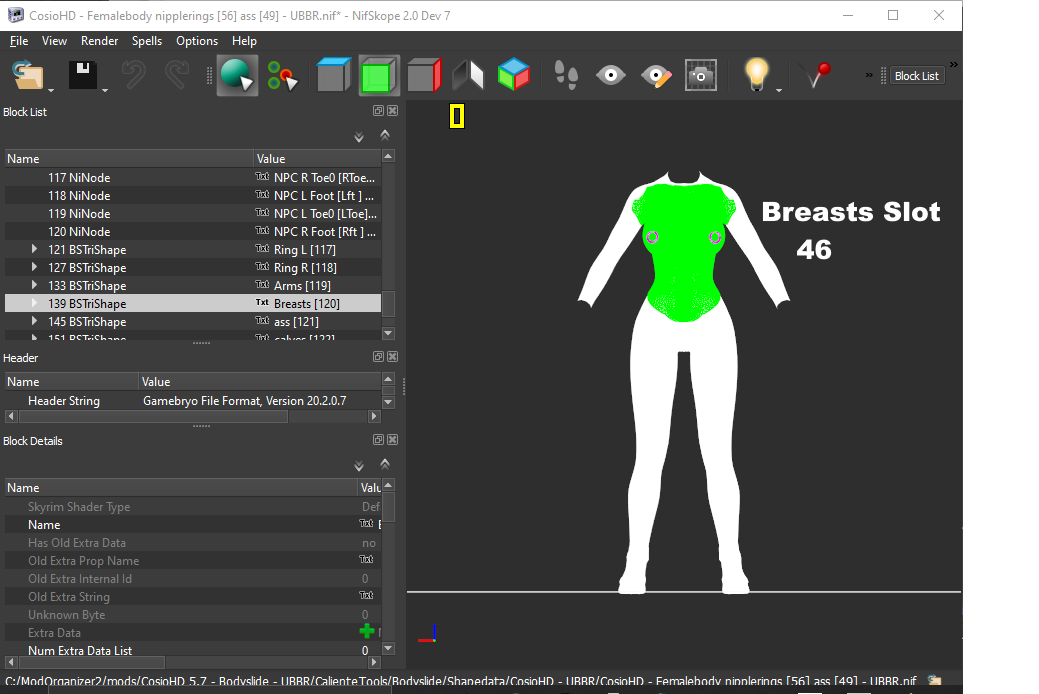
Task: Click the green plus in Extra Data row
Action: 366,632
